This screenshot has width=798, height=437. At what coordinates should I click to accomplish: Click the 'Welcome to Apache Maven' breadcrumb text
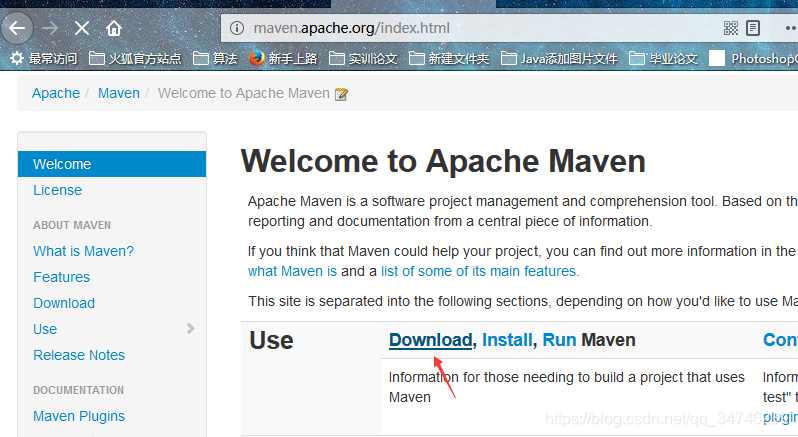(x=244, y=93)
